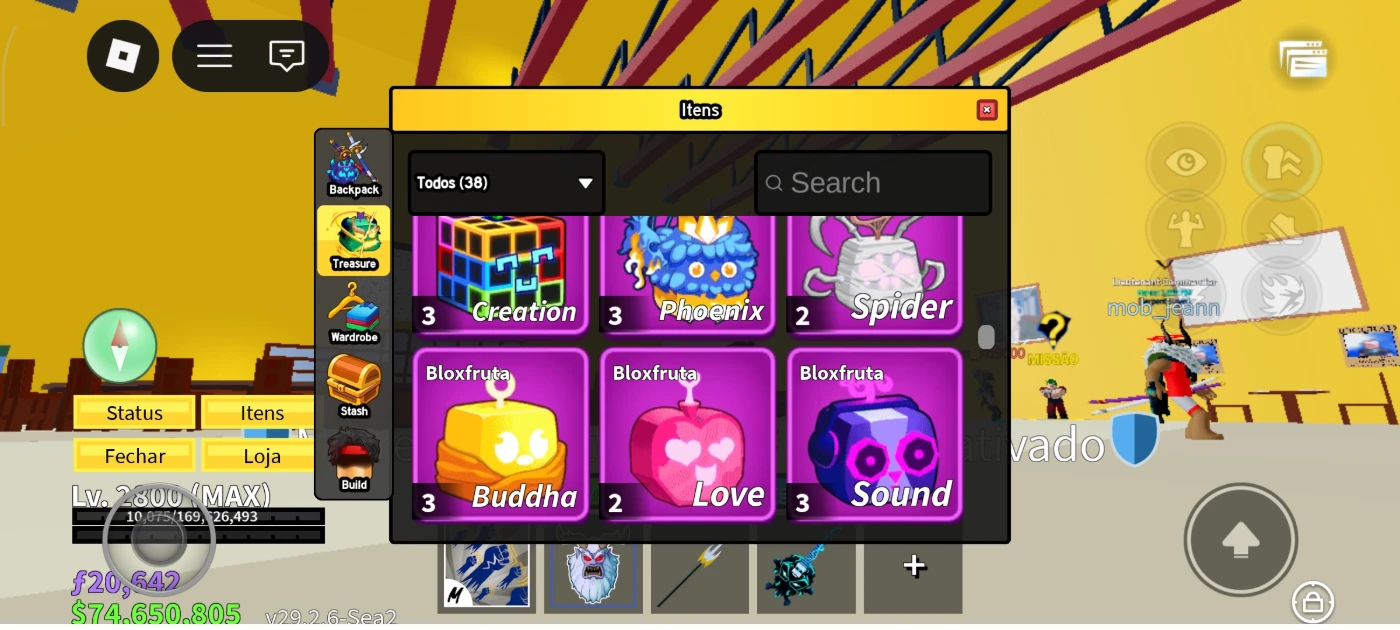Viewport: 1400px width, 630px height.
Task: Click the Search input field
Action: (873, 183)
